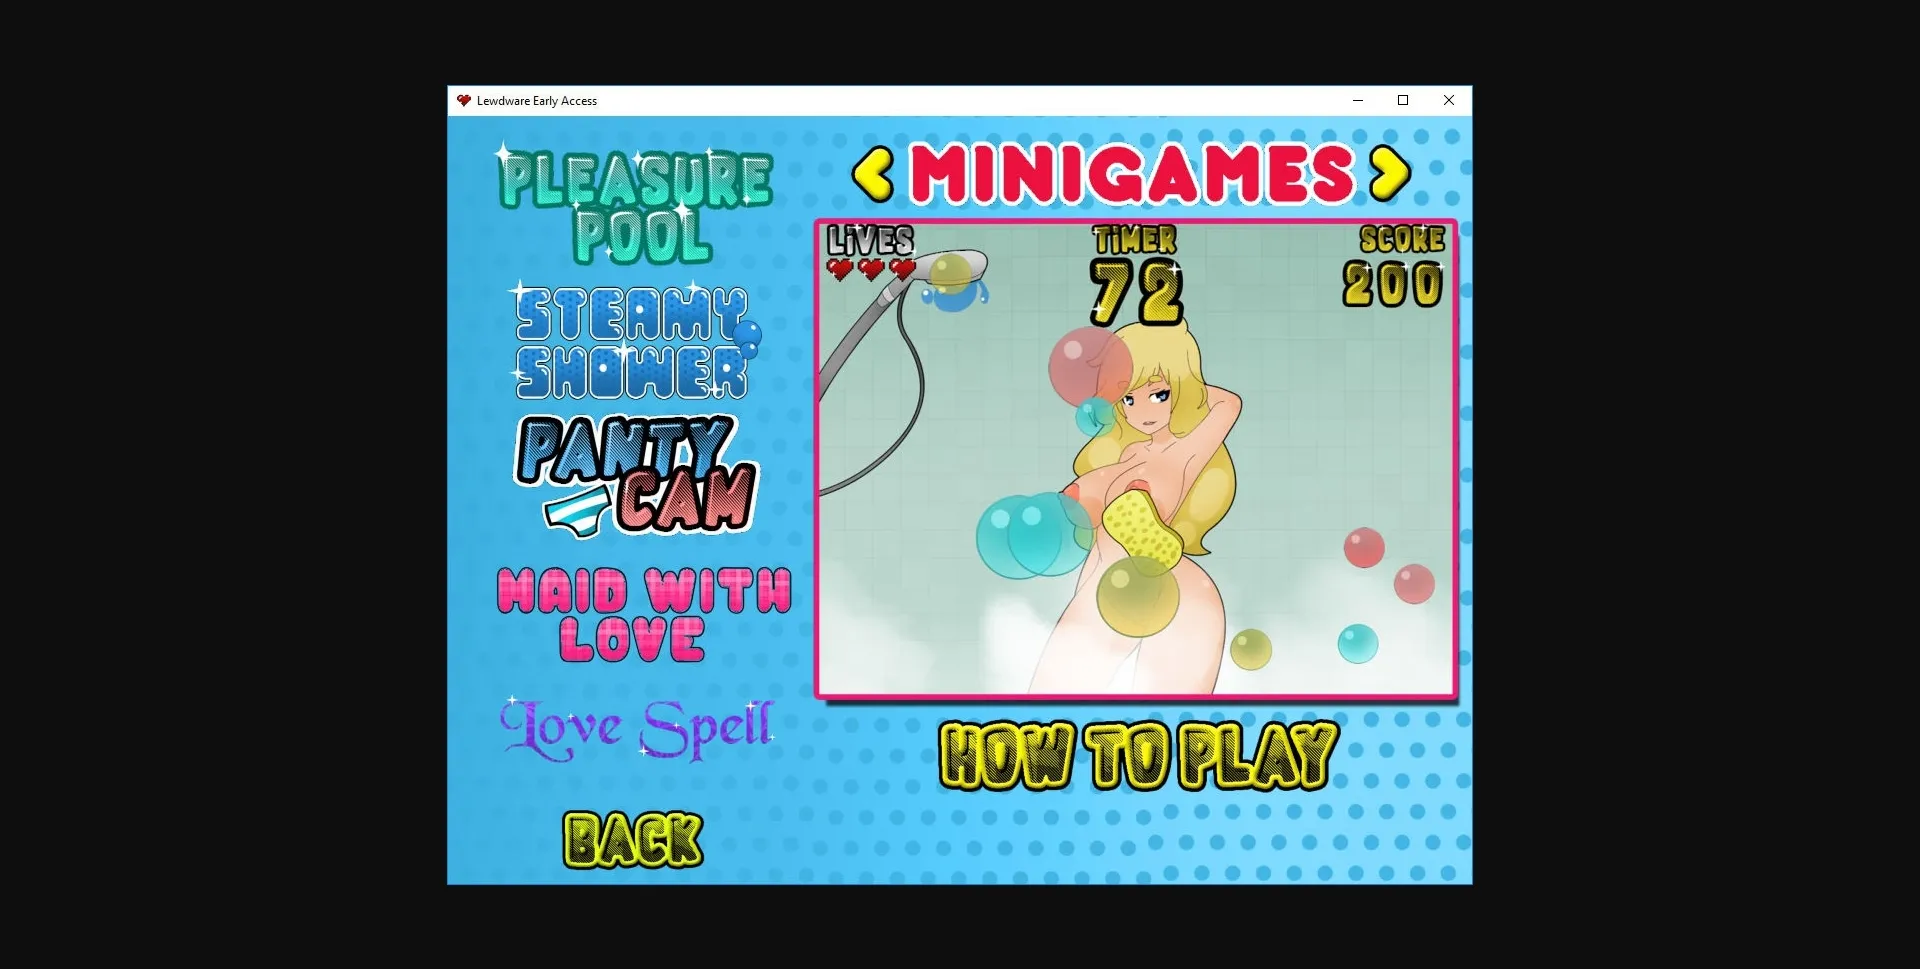Screen dimensions: 1920x969
Task: Select the Steamy Shower minigame
Action: (631, 340)
